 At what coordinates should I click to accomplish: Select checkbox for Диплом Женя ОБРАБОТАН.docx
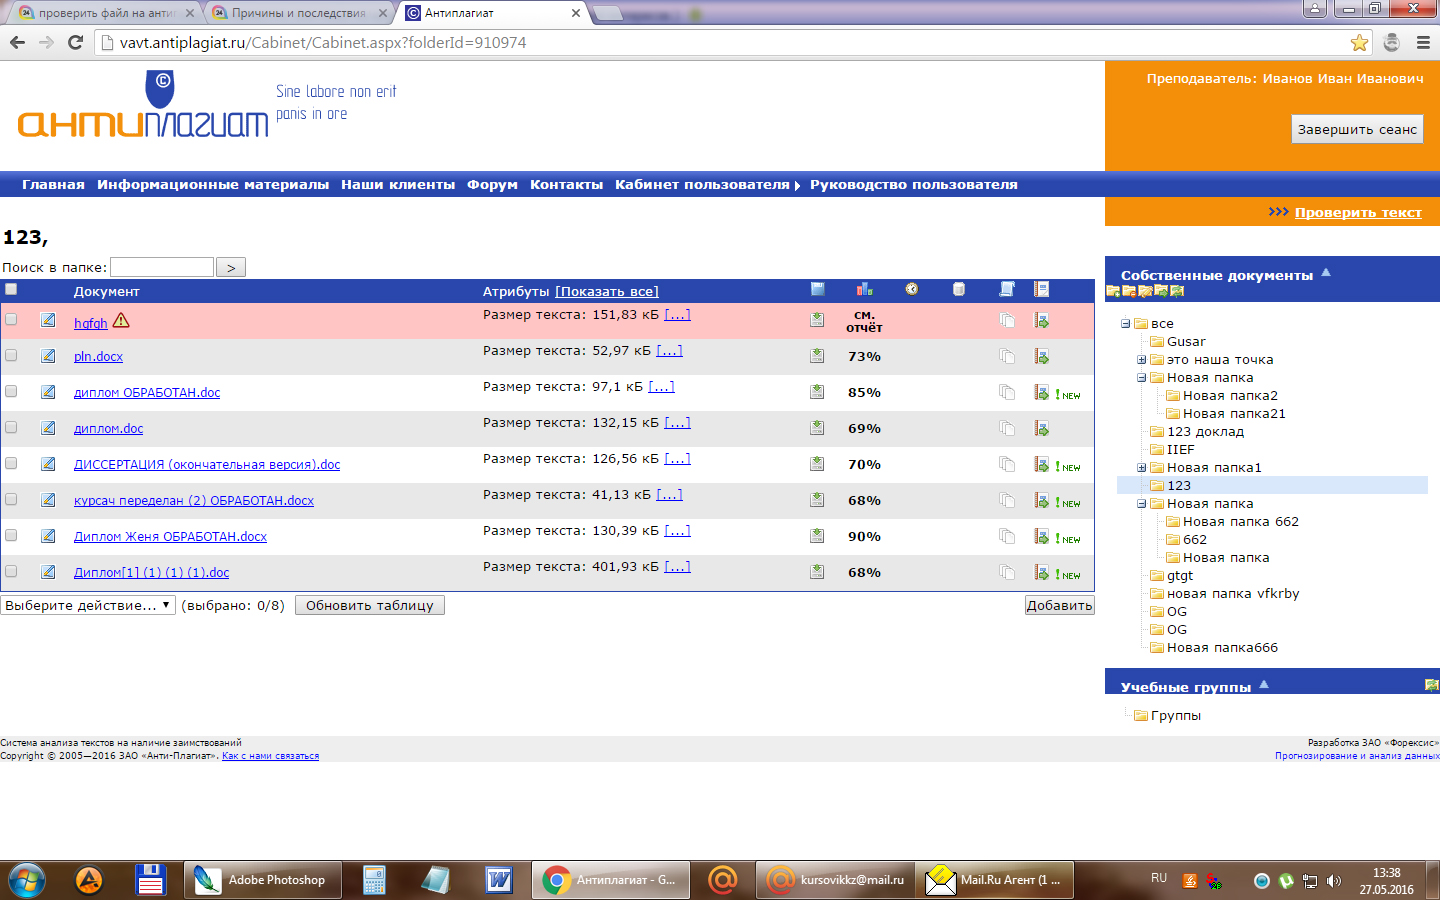click(x=11, y=535)
